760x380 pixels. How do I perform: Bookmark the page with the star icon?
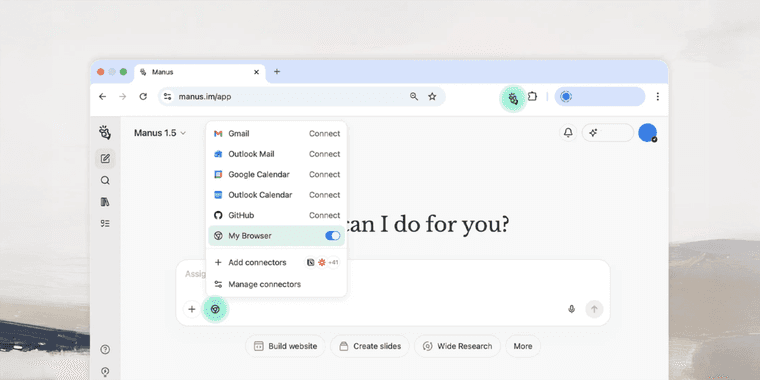click(432, 96)
